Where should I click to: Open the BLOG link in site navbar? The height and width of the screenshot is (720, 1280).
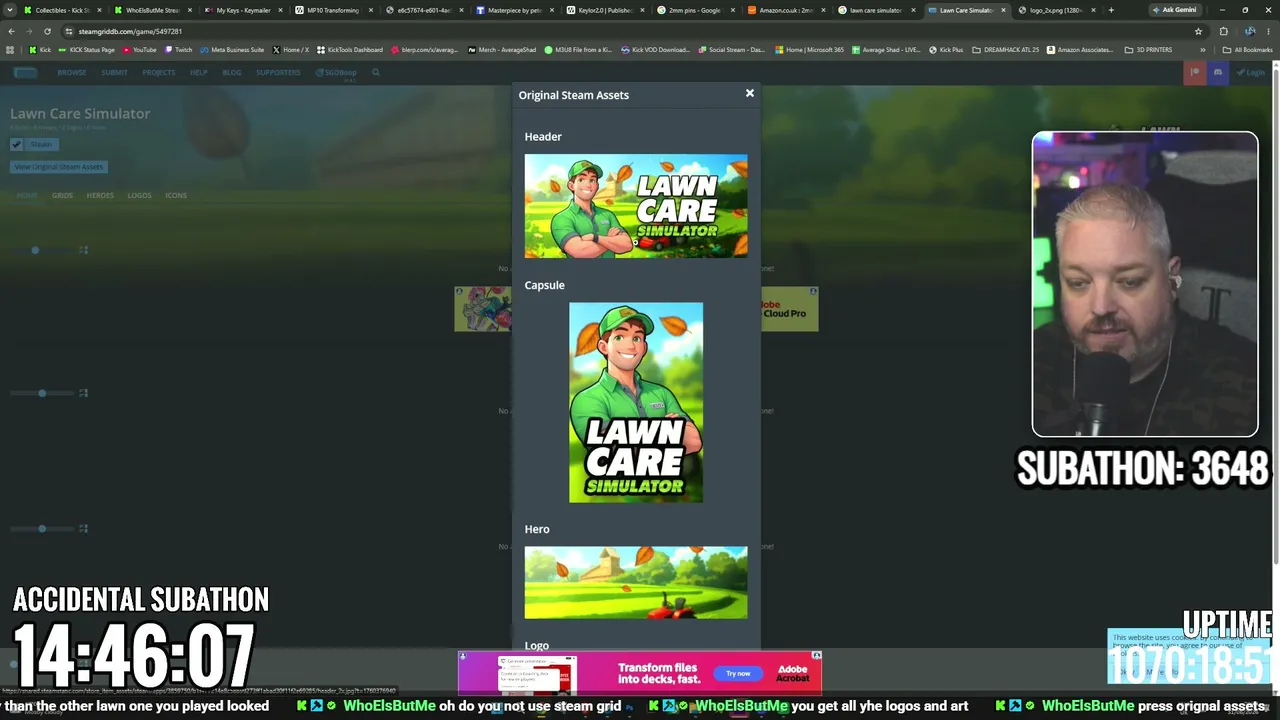(x=231, y=72)
